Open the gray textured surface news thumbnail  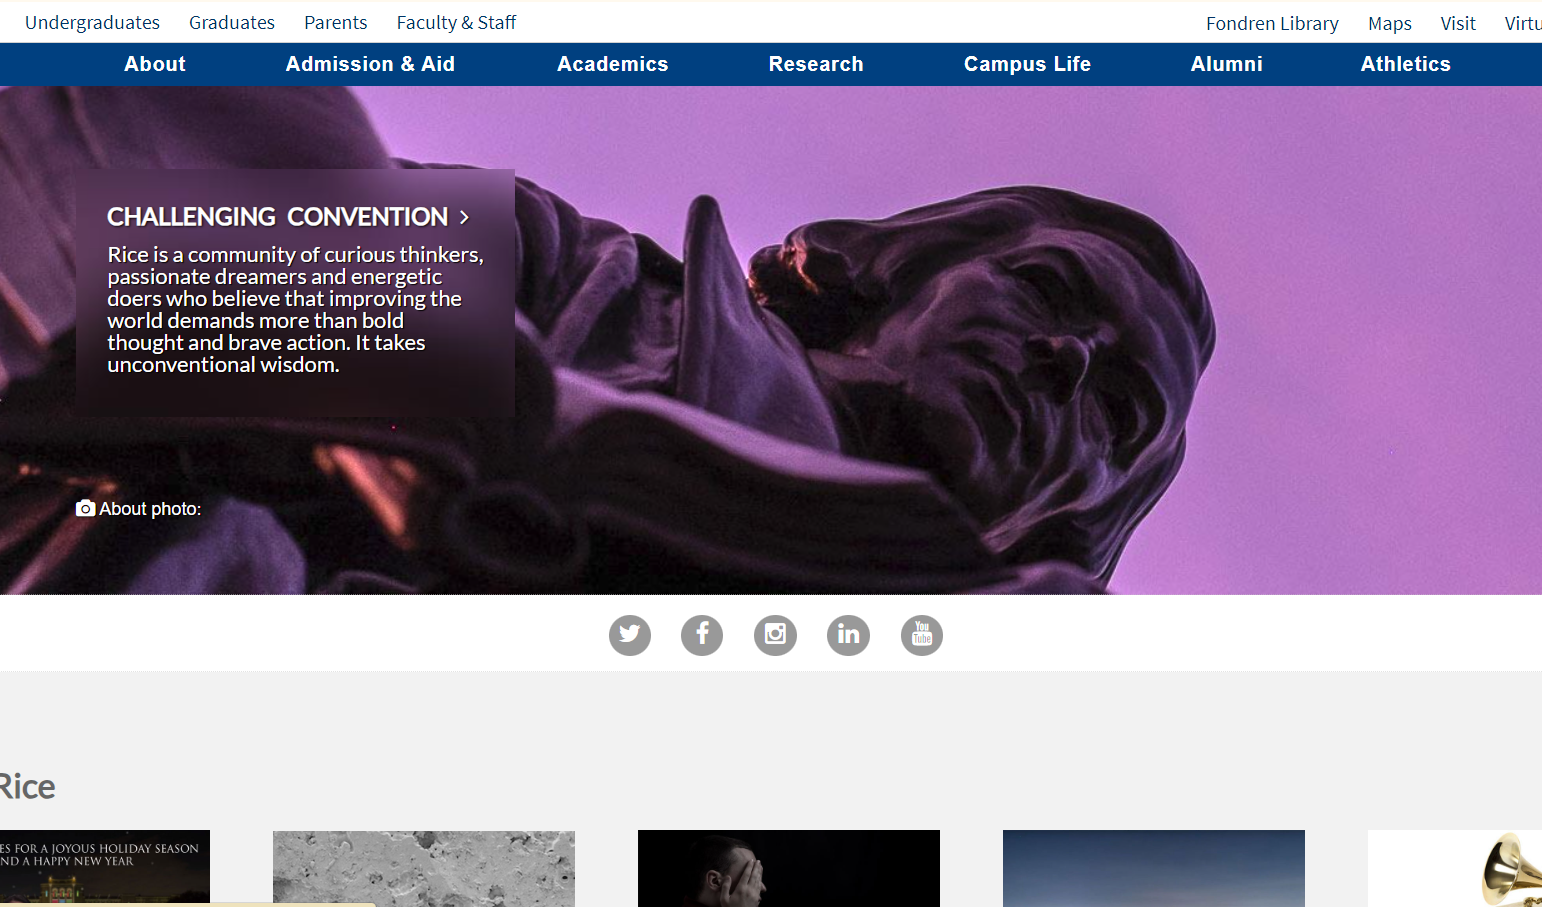[424, 868]
